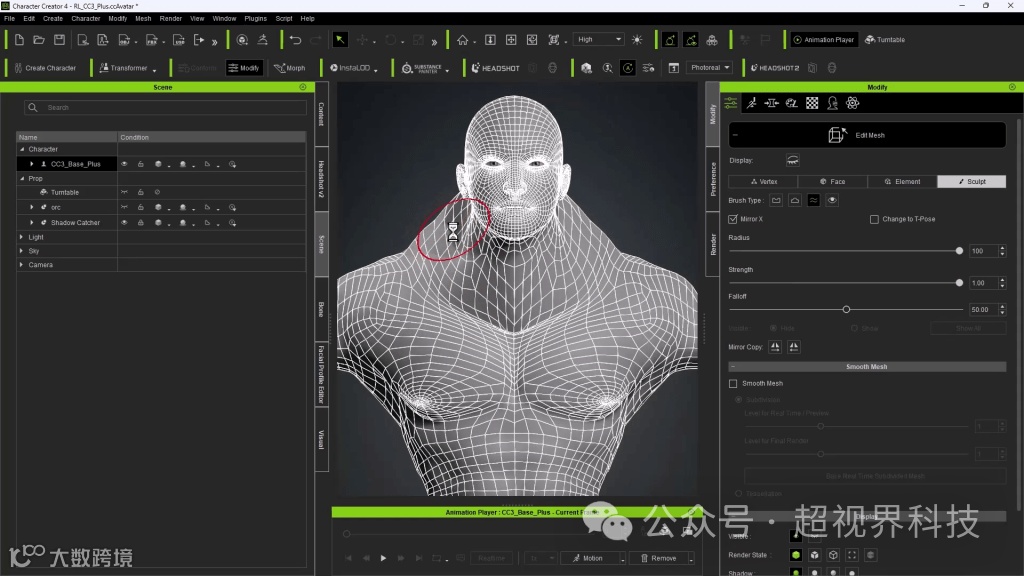Tick the Smooth Mesh checkbox

click(733, 383)
